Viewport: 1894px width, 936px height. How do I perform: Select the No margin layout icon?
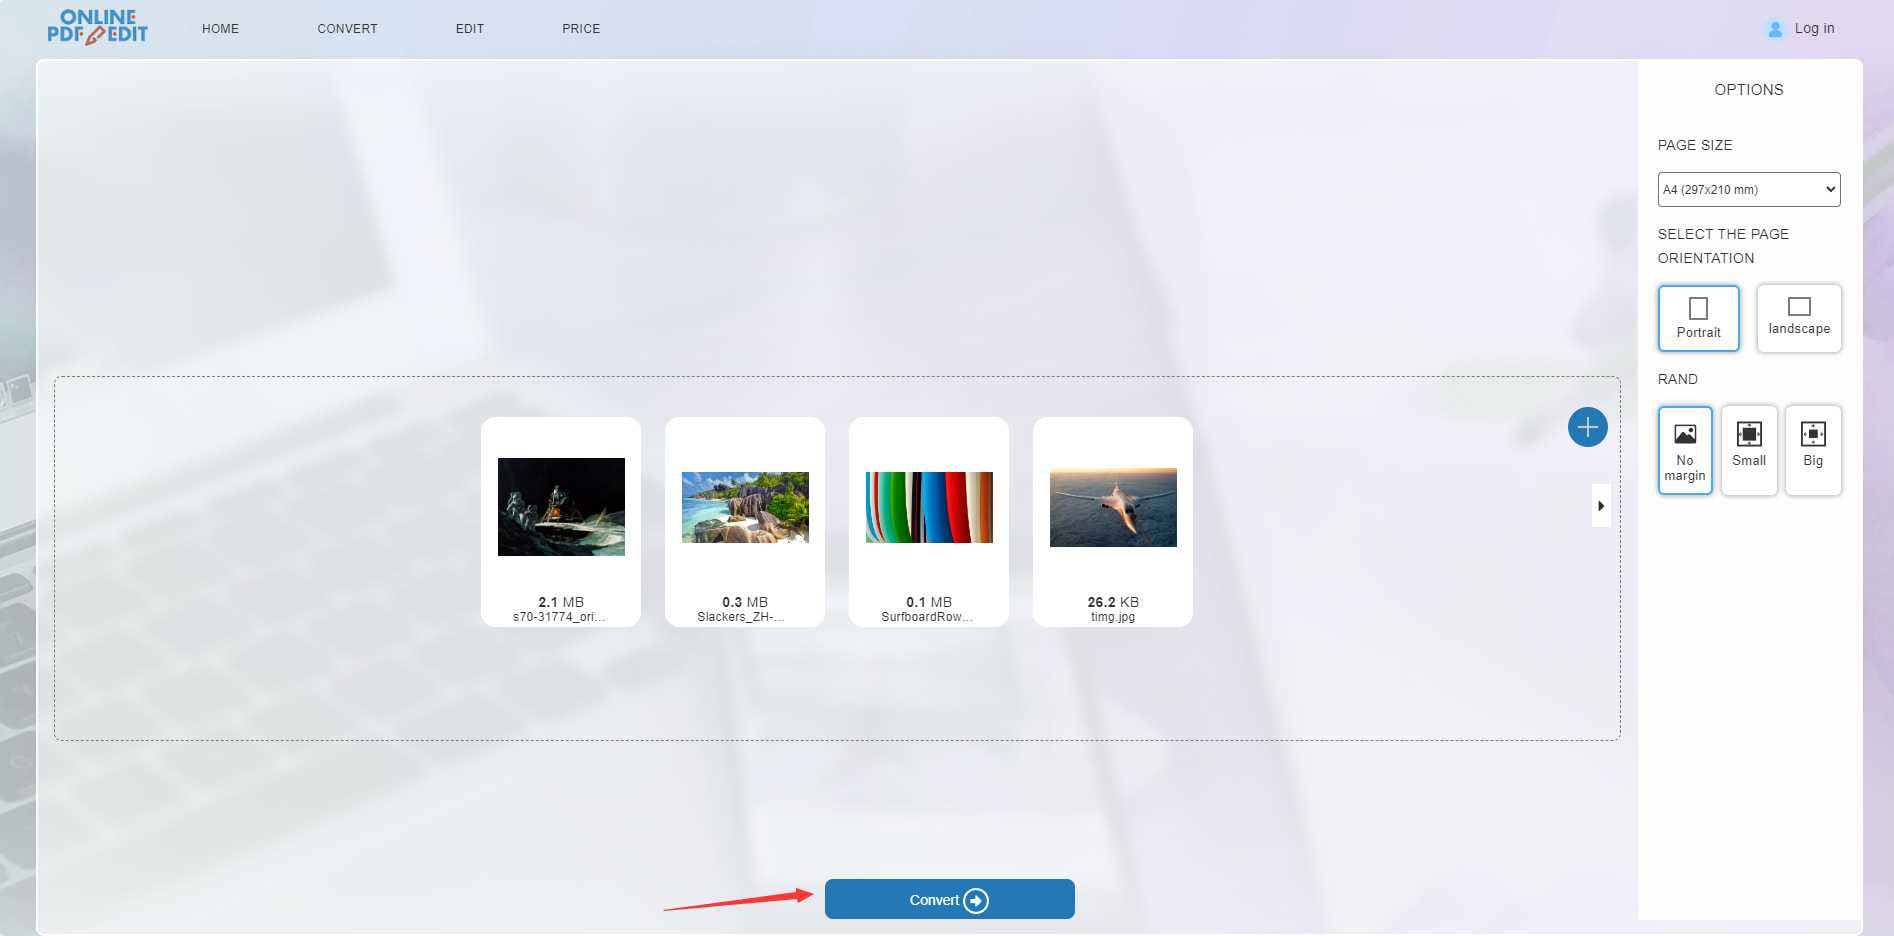1685,450
